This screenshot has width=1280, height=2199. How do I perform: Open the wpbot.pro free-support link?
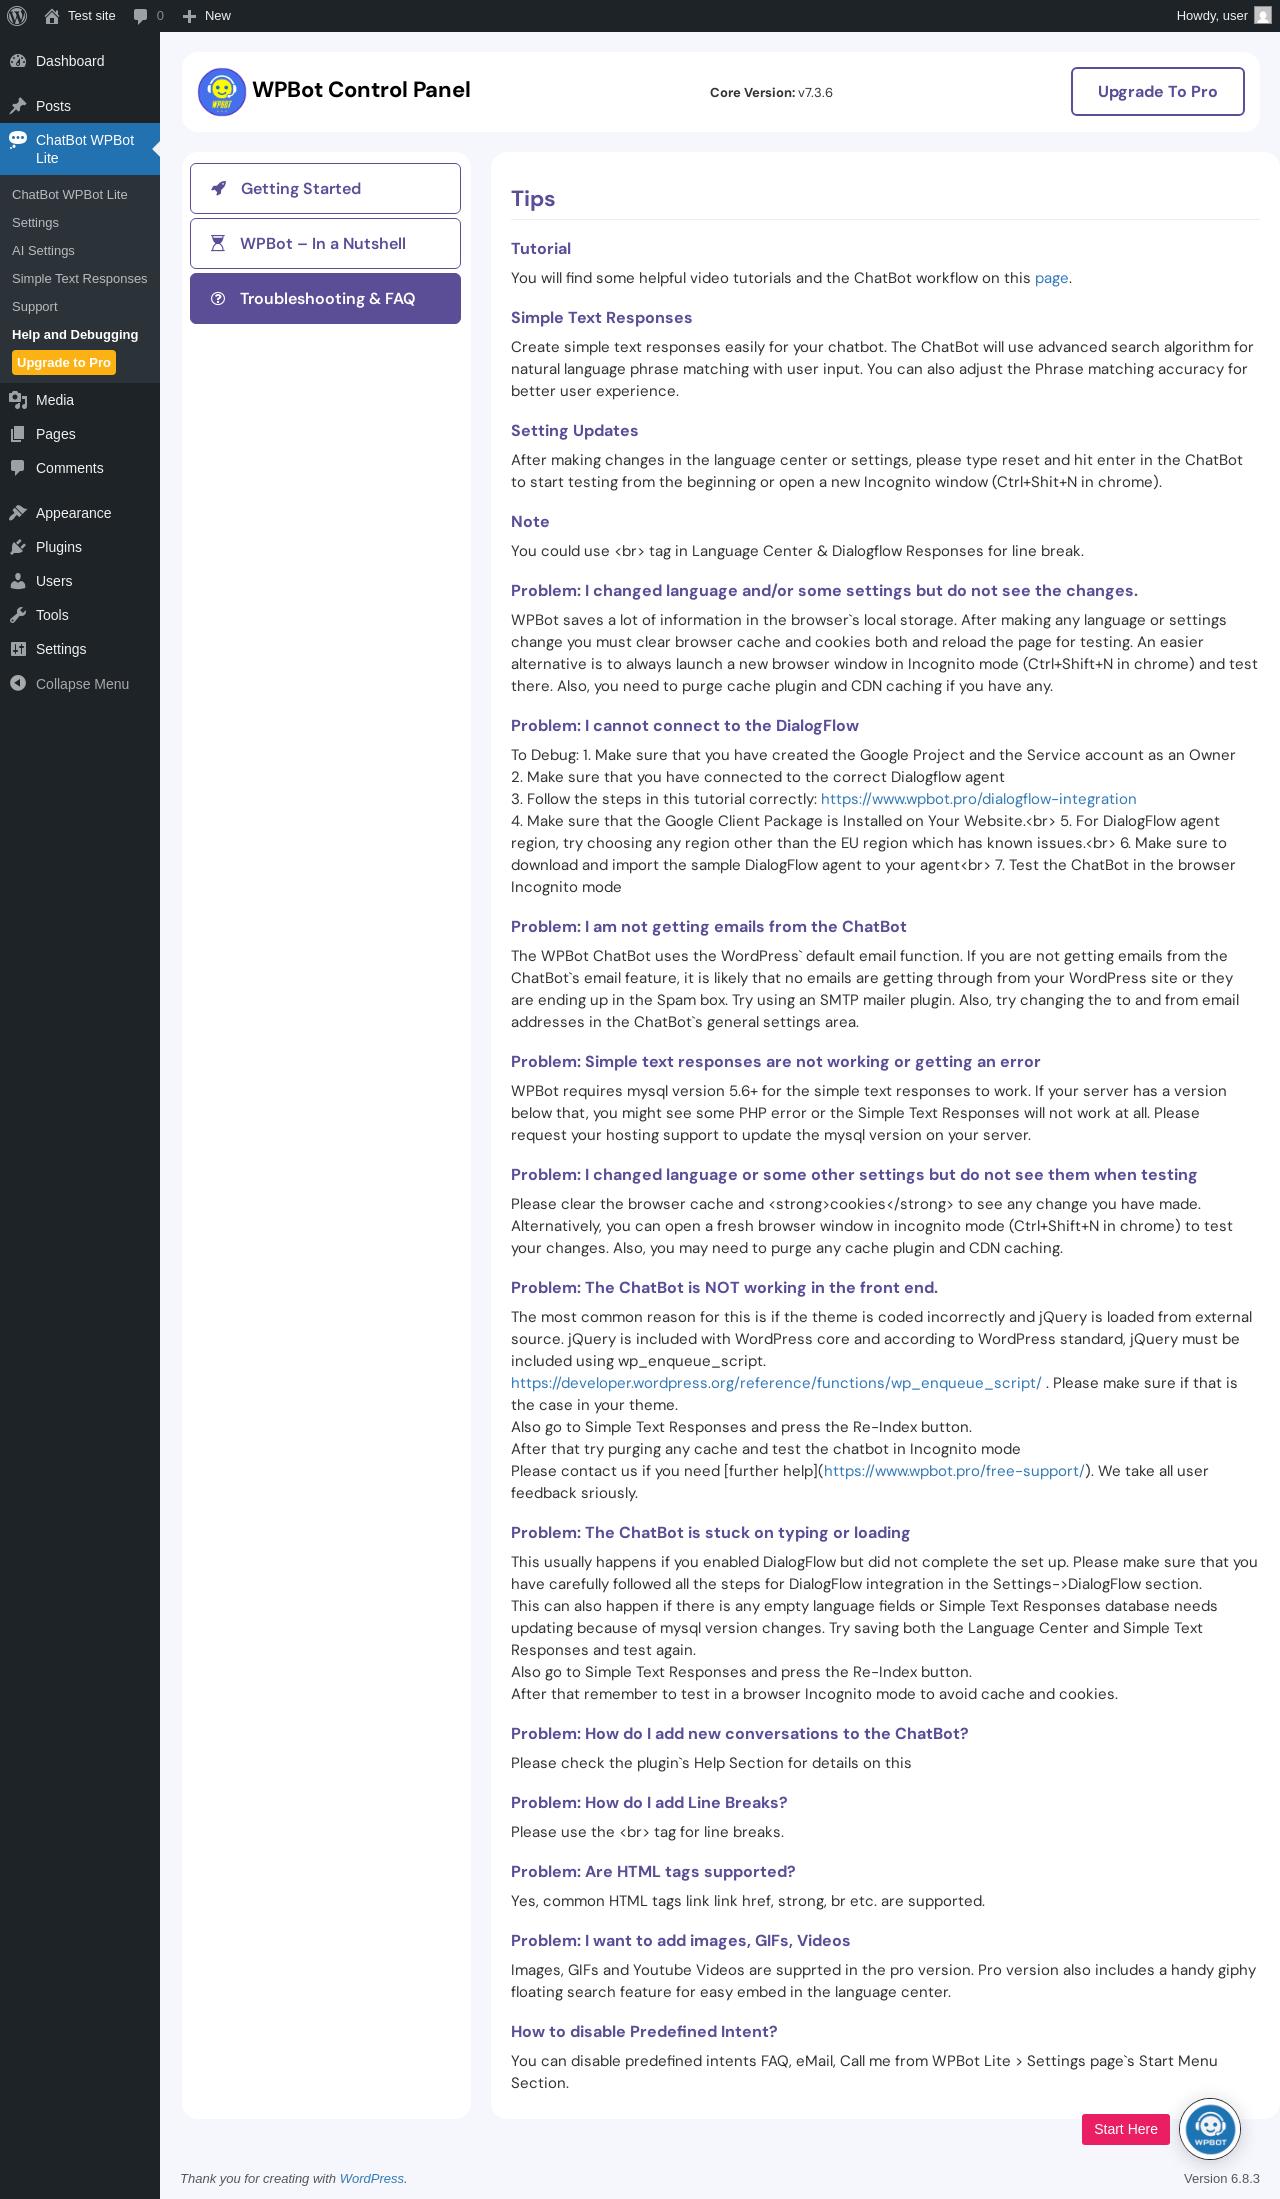click(x=954, y=1471)
